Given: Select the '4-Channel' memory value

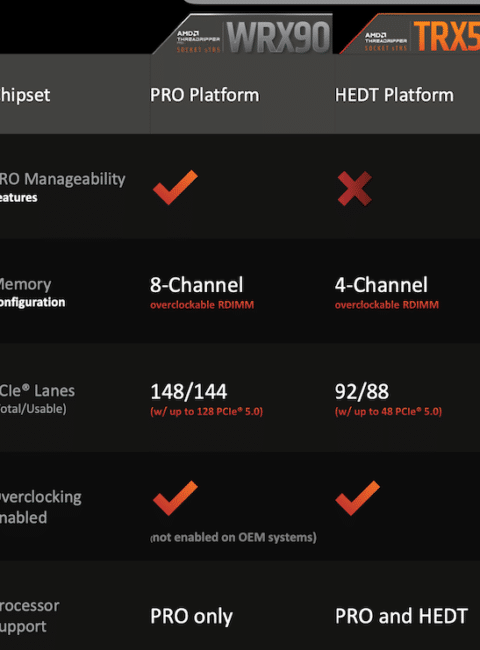Looking at the screenshot, I should point(381,285).
